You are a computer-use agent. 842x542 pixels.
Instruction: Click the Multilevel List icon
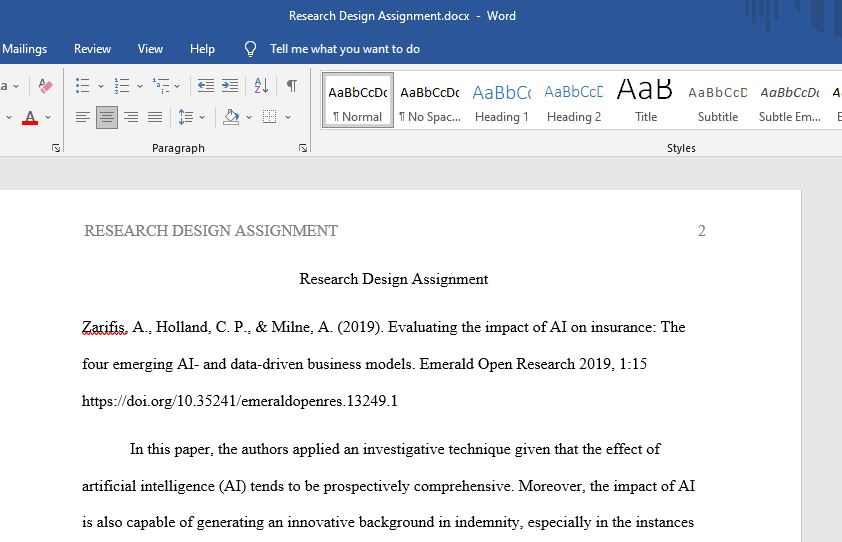coord(161,85)
